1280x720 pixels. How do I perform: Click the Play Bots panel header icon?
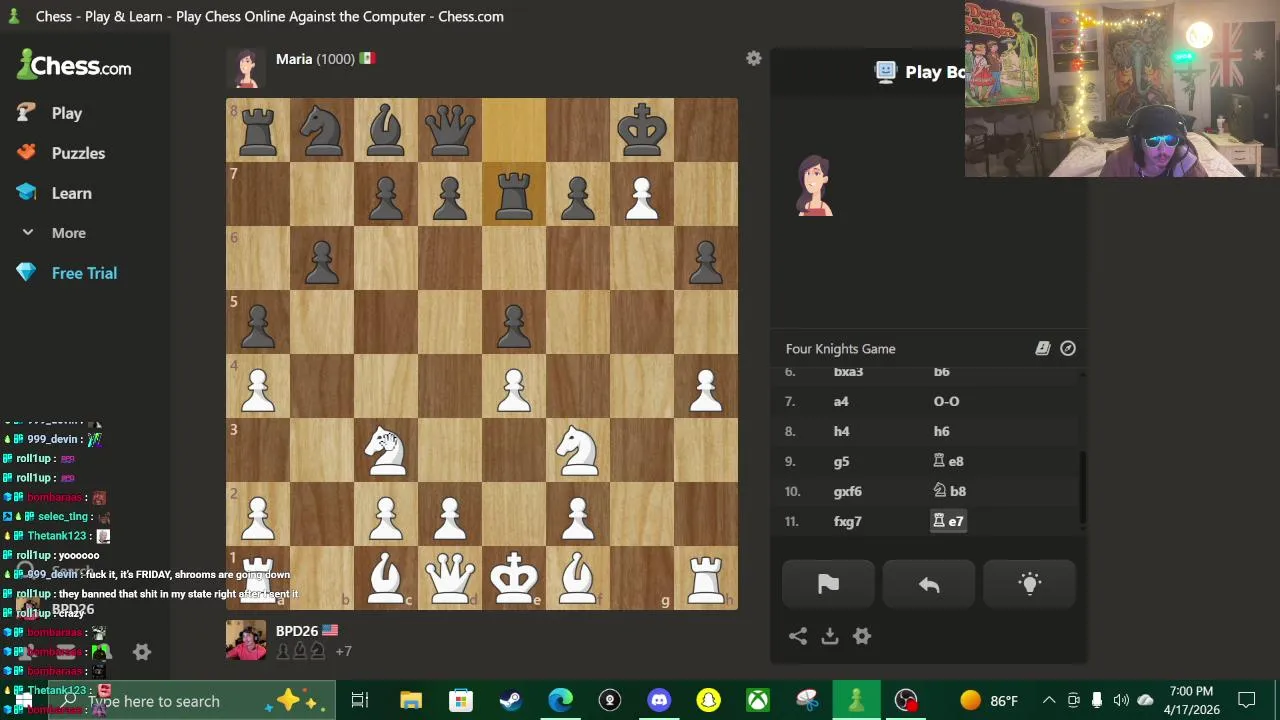point(885,71)
